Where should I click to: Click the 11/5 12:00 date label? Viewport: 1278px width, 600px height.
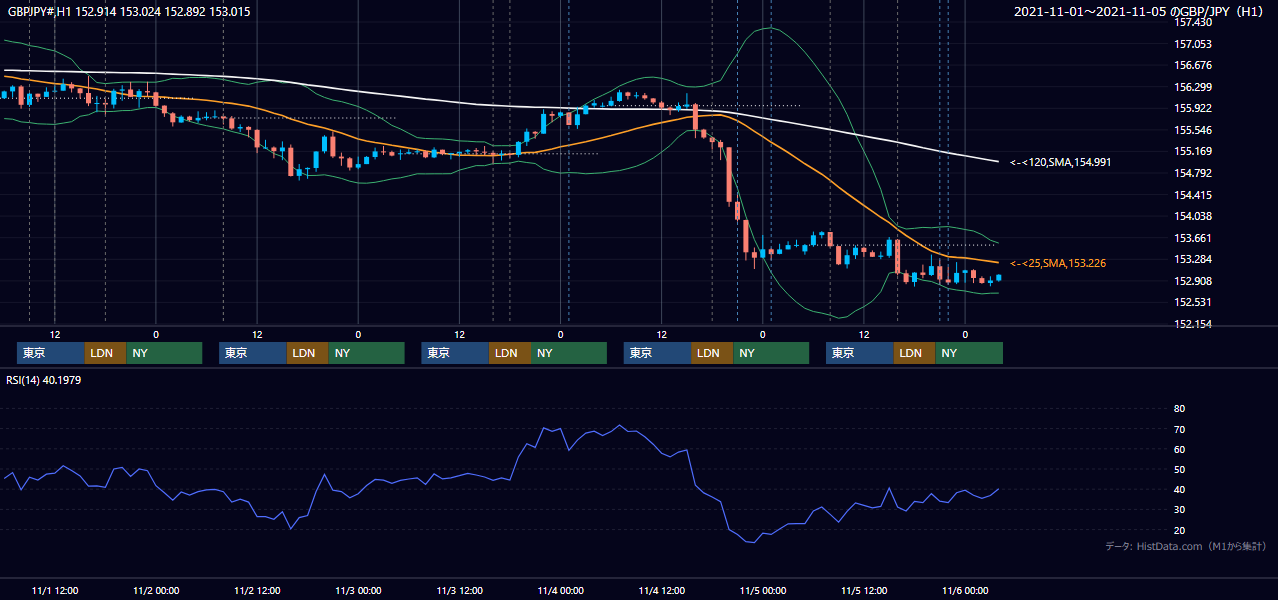tap(864, 591)
